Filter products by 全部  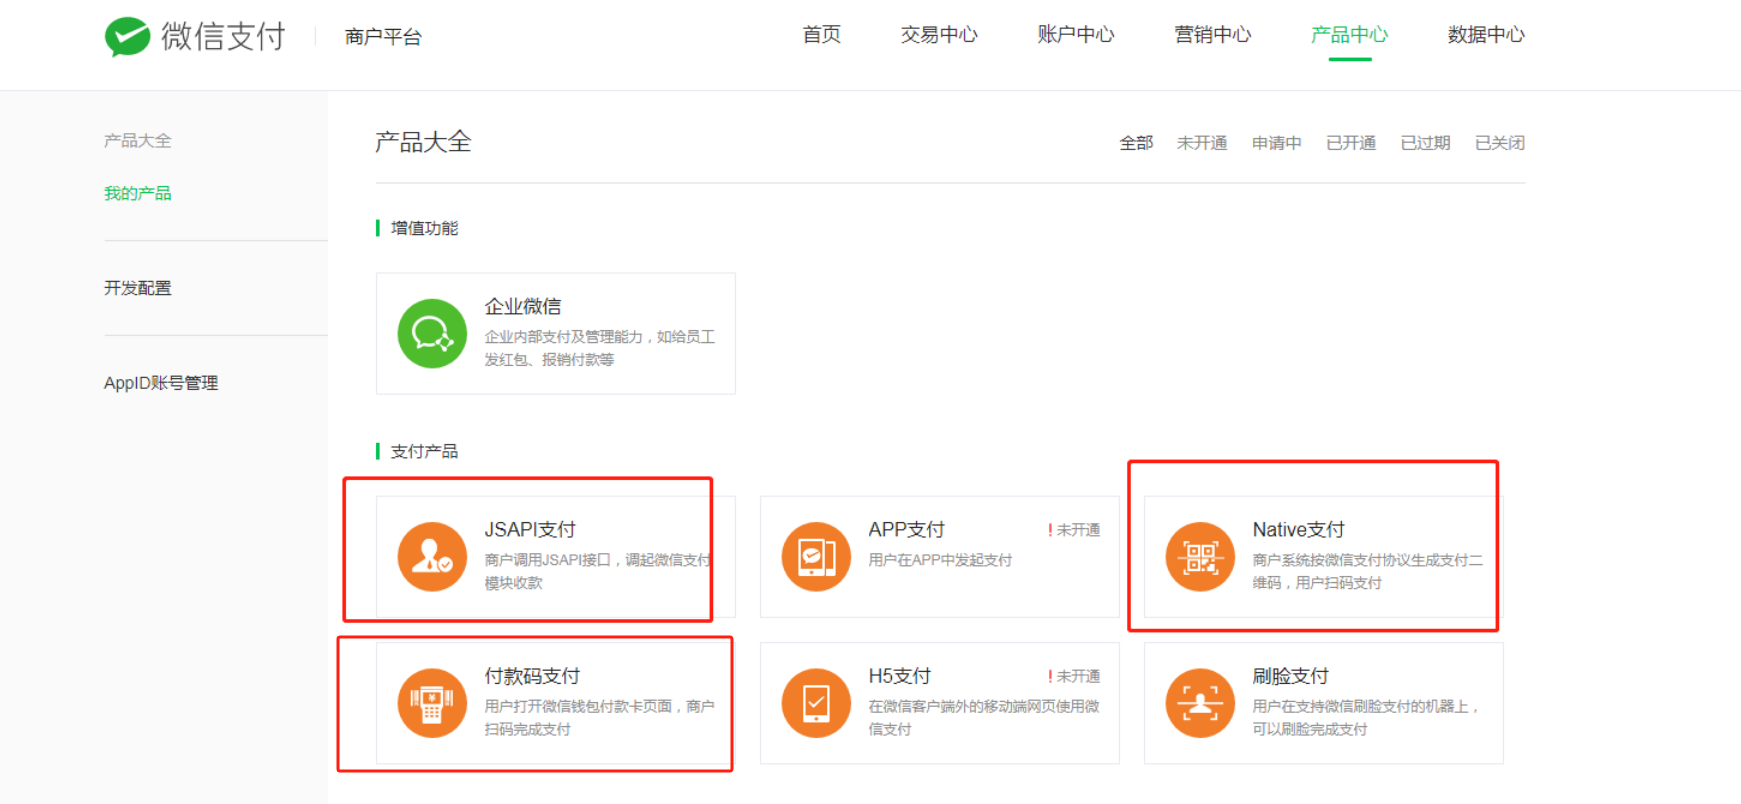tap(1136, 143)
